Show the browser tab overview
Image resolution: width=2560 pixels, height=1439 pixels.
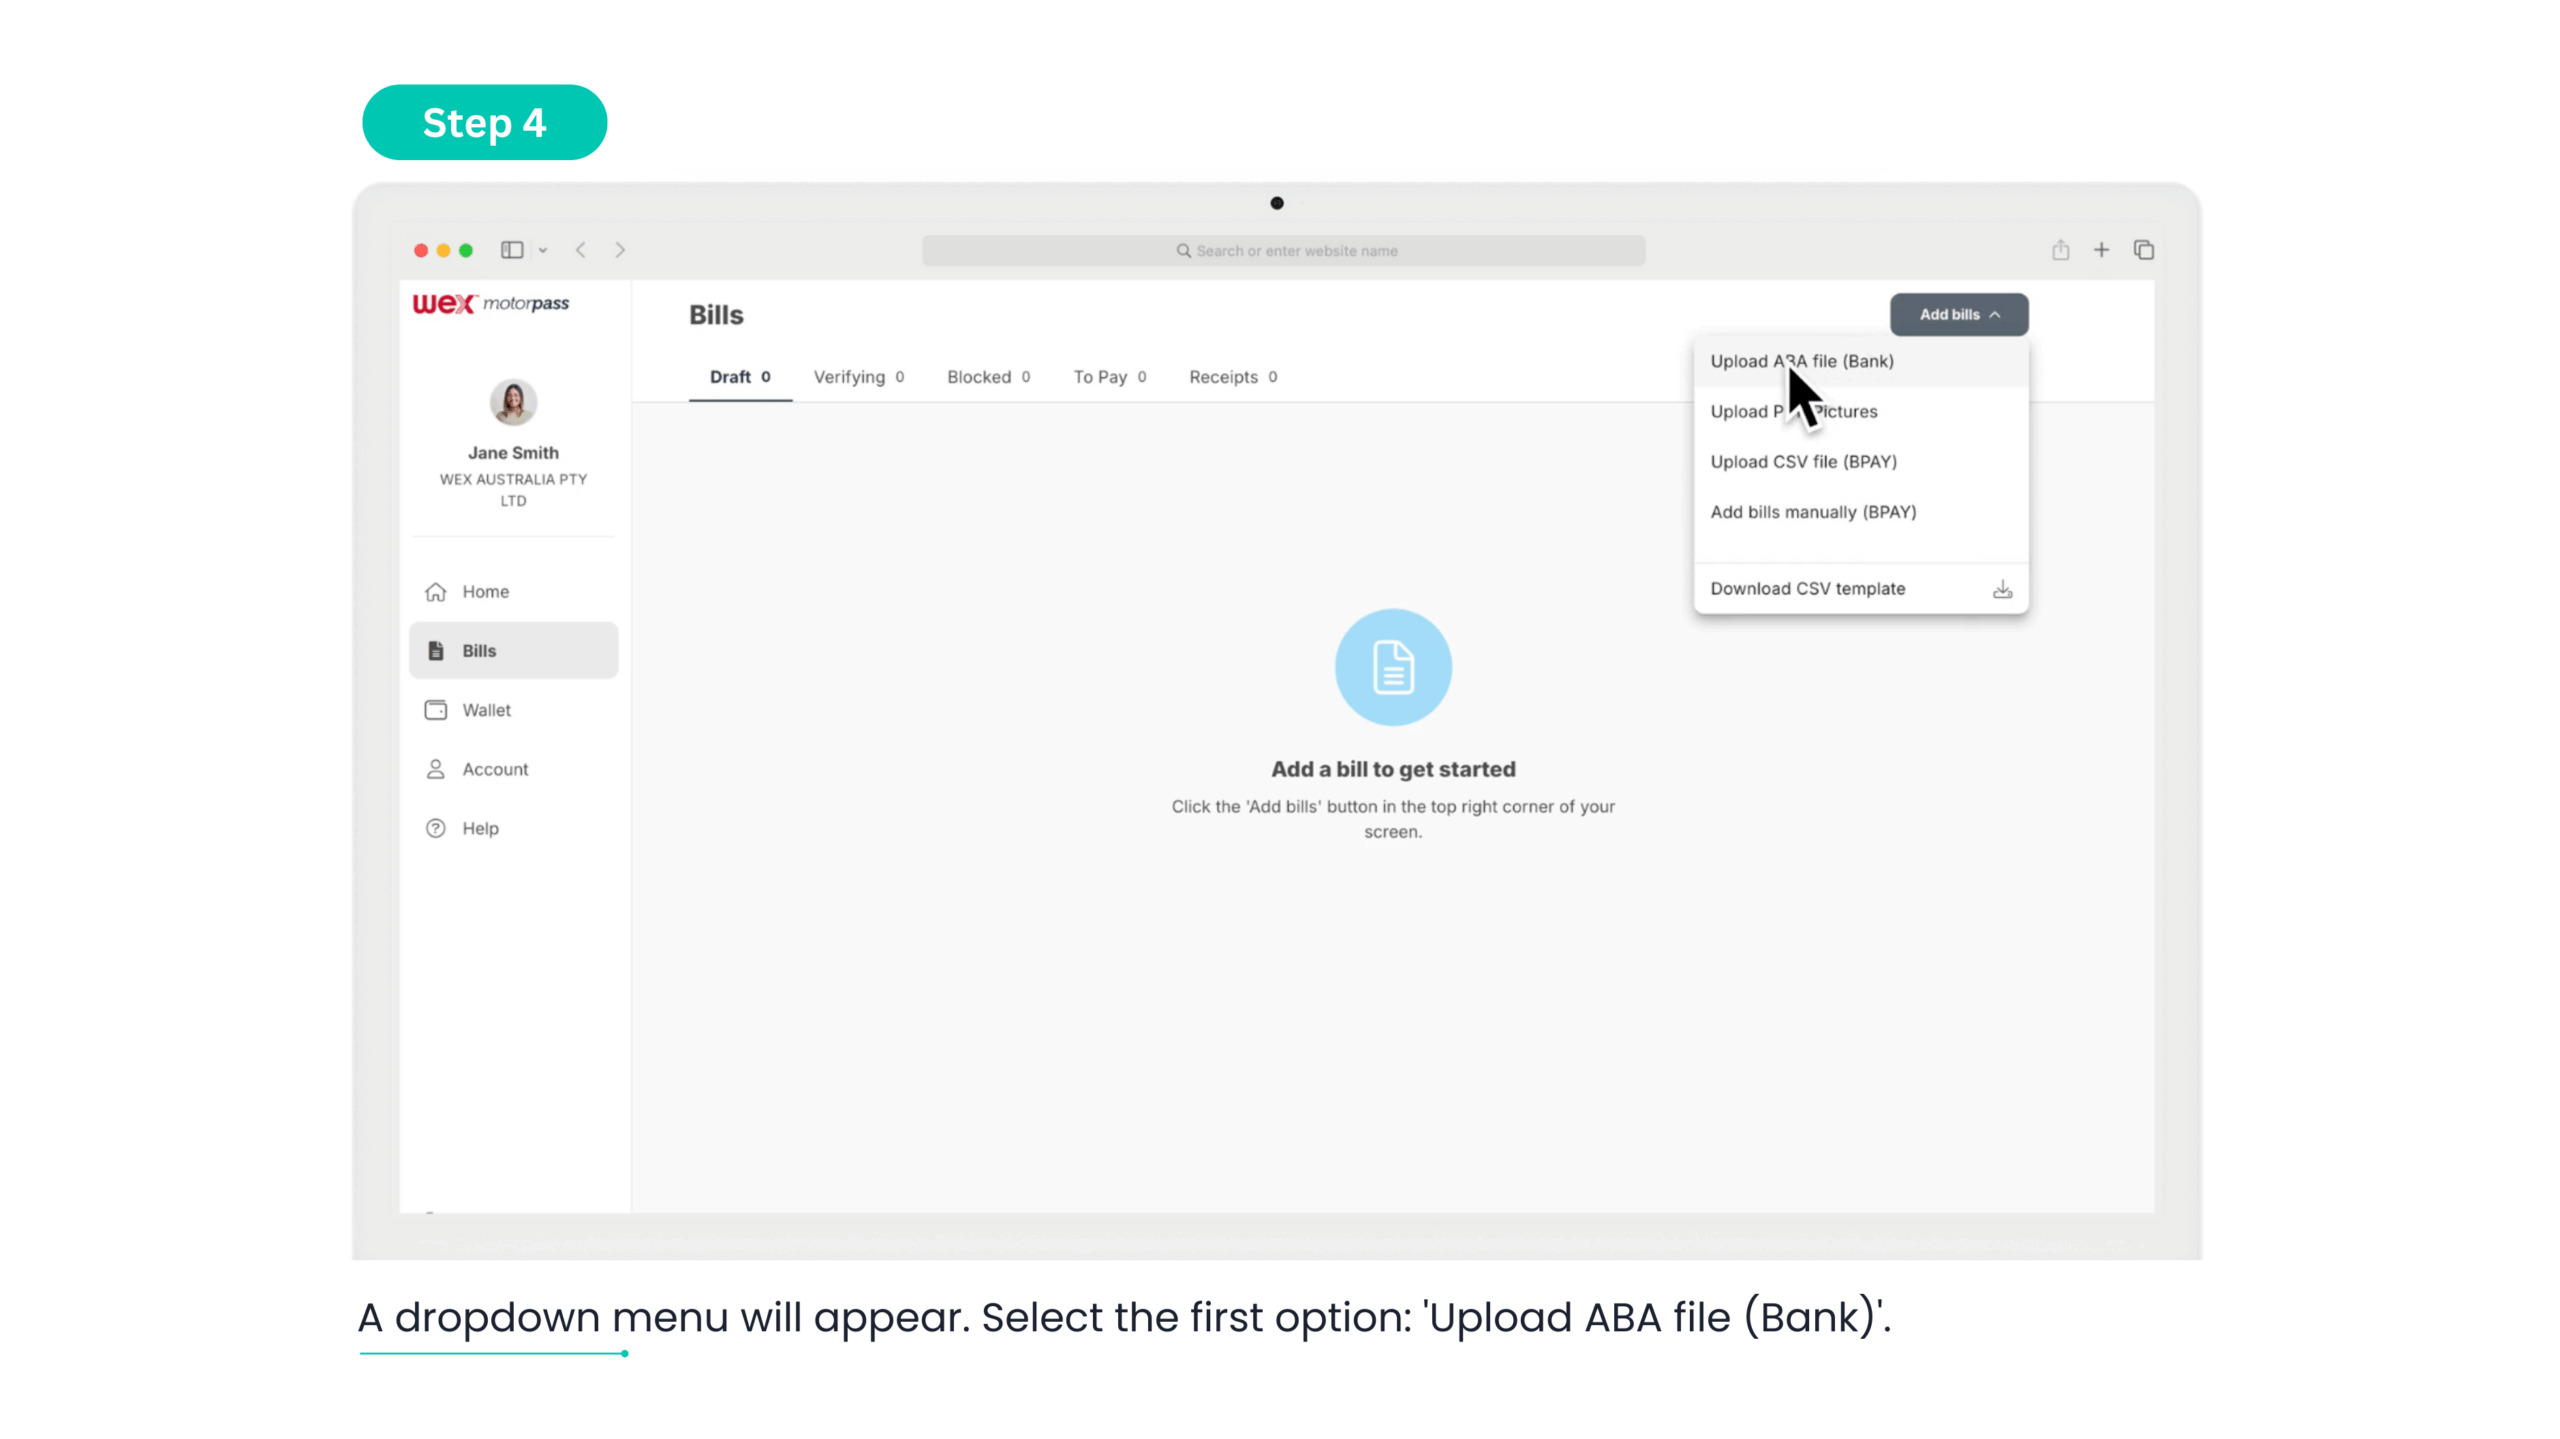[2143, 250]
